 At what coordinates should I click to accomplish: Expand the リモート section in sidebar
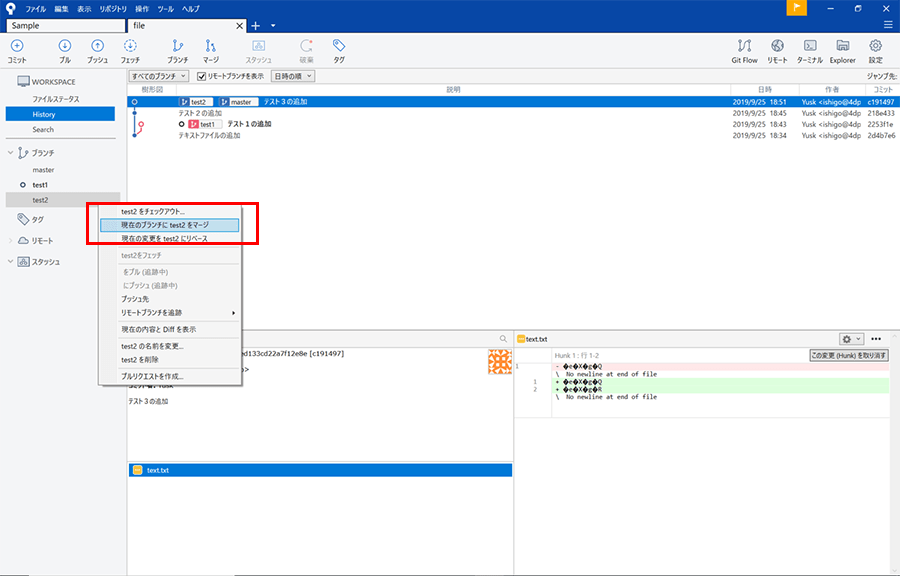coord(10,241)
